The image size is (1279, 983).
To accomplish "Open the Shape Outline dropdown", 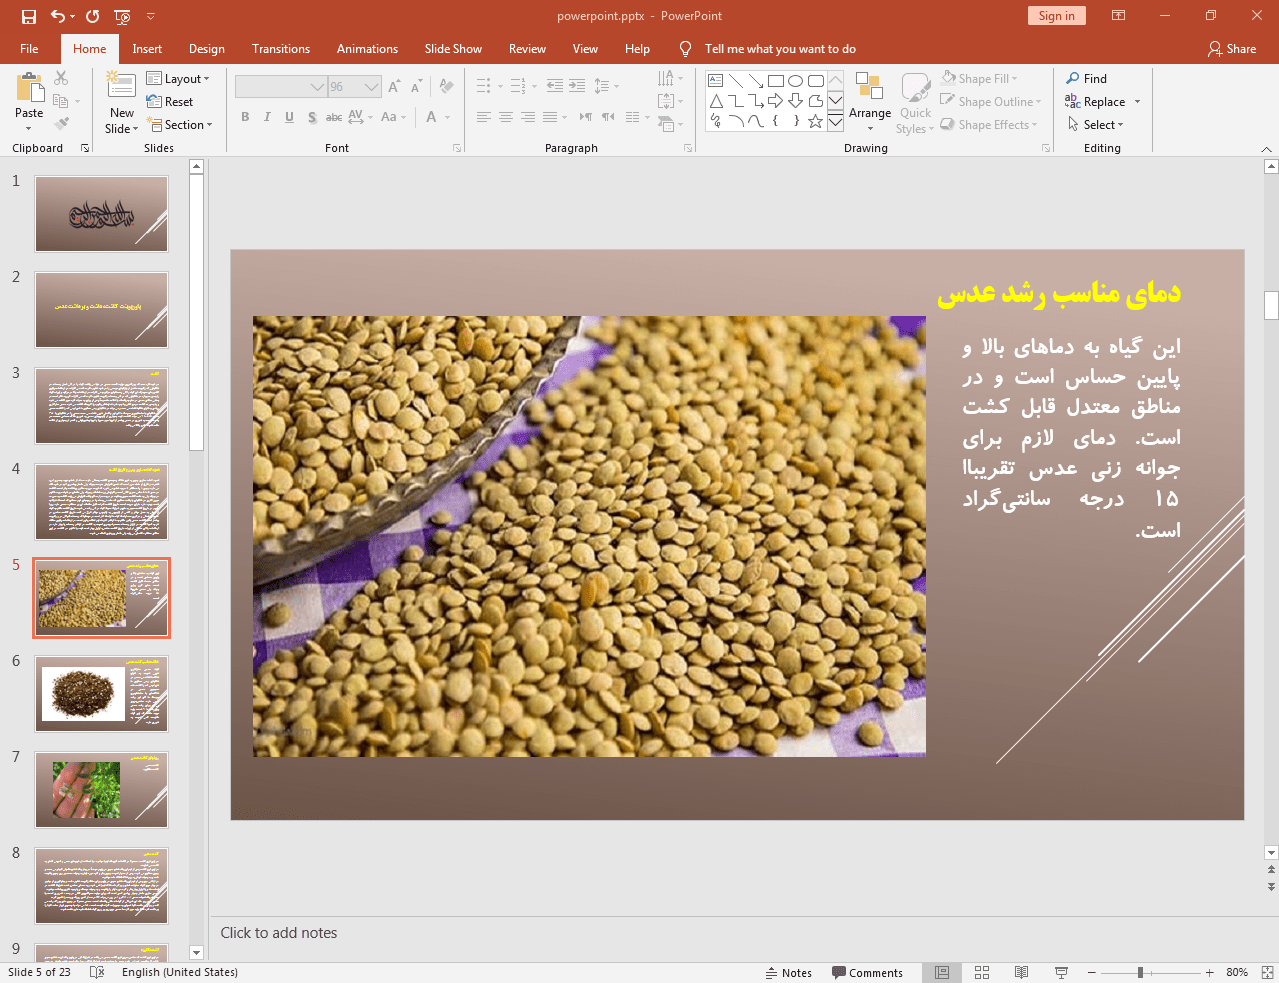I will pyautogui.click(x=991, y=102).
